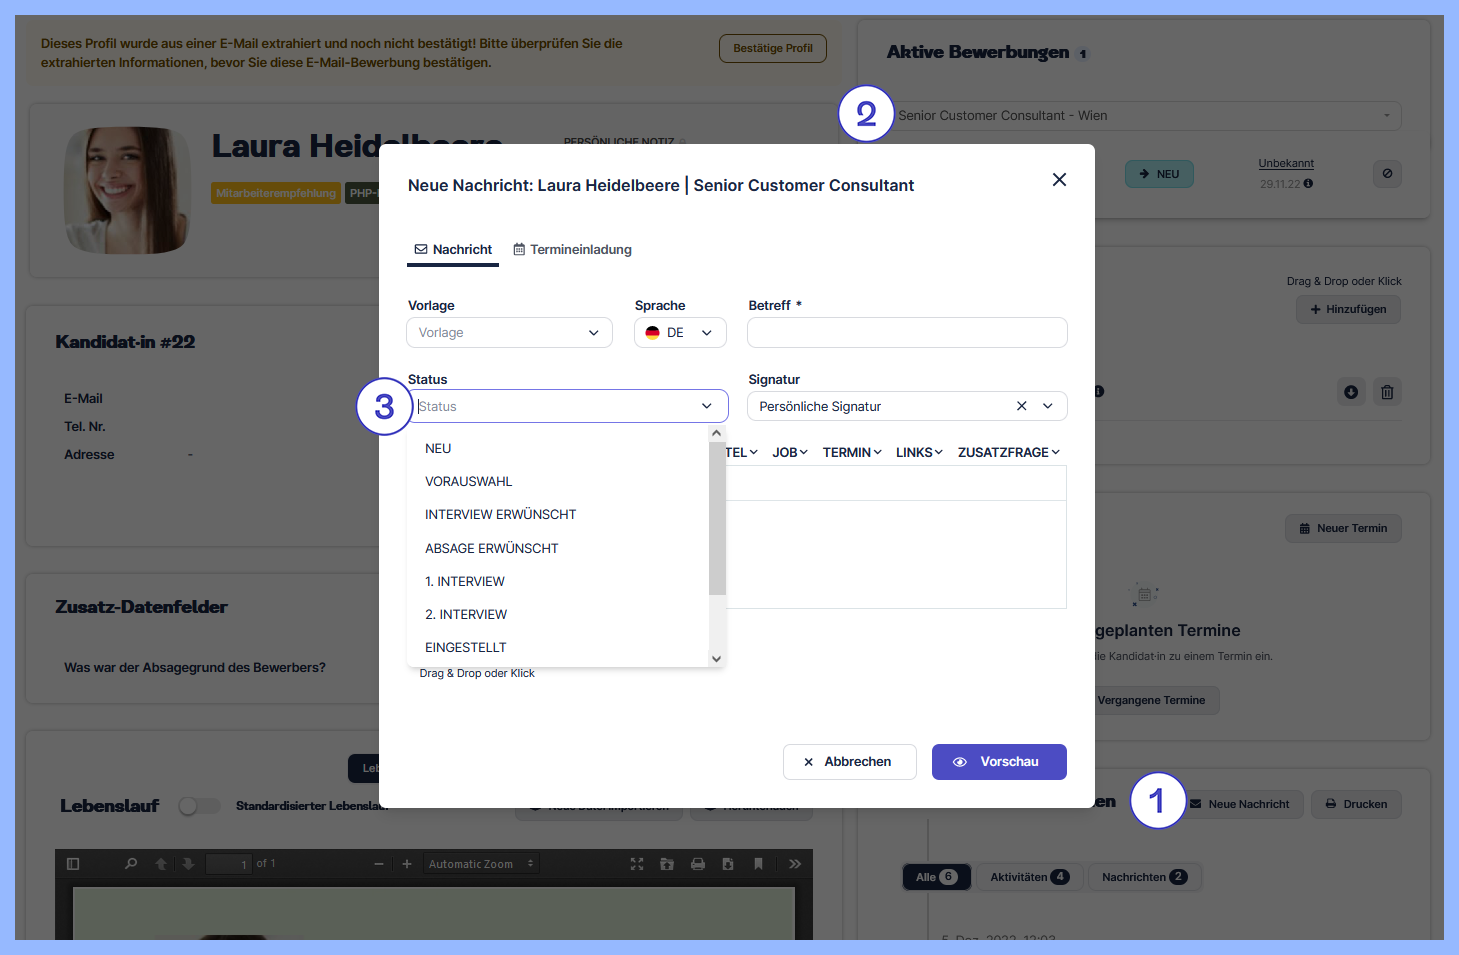Select INTERVIEW ERWÜNSCHT from status list
This screenshot has height=955, width=1459.
pyautogui.click(x=500, y=515)
